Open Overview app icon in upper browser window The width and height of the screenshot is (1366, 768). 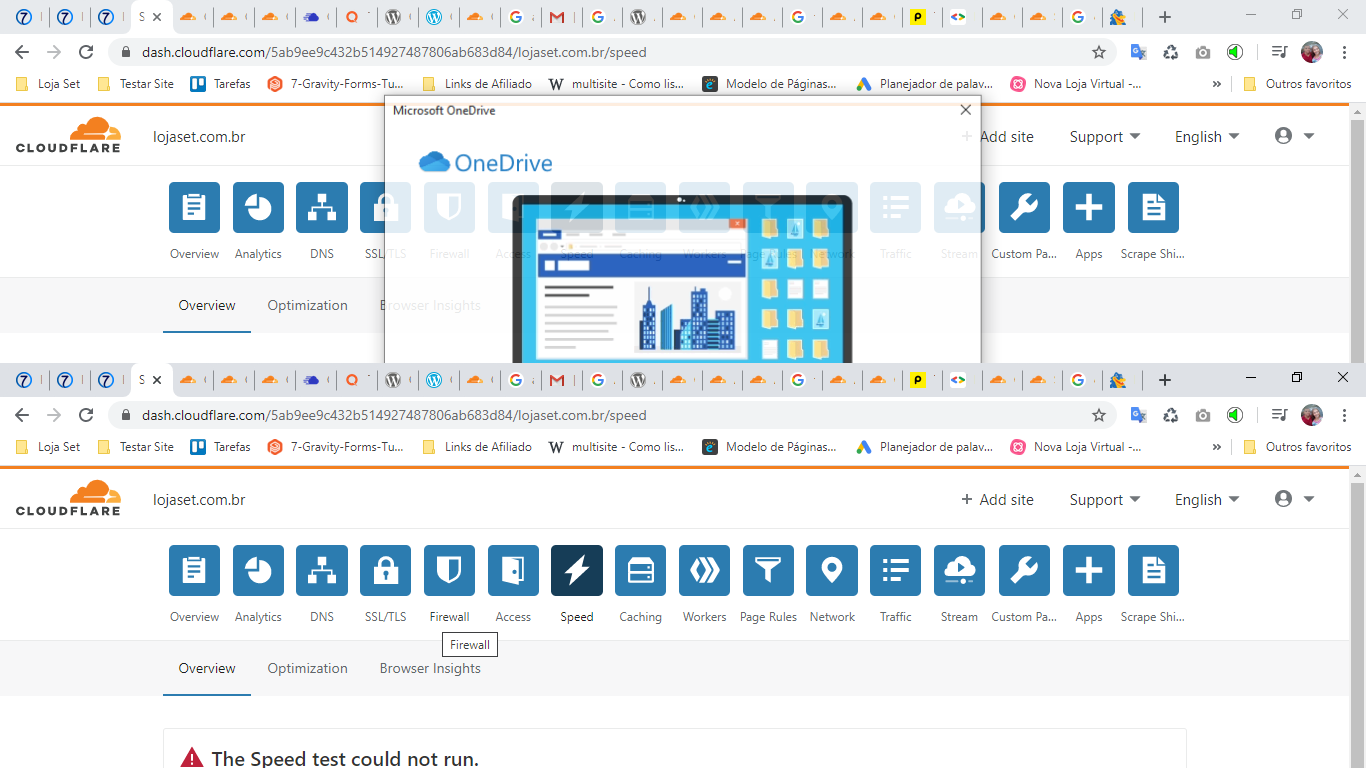pos(194,208)
